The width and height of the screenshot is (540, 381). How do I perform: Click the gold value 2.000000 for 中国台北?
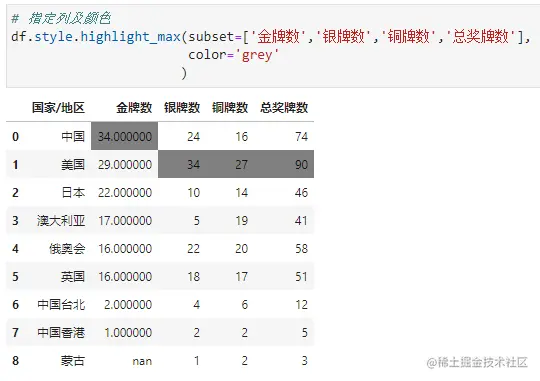pyautogui.click(x=128, y=305)
